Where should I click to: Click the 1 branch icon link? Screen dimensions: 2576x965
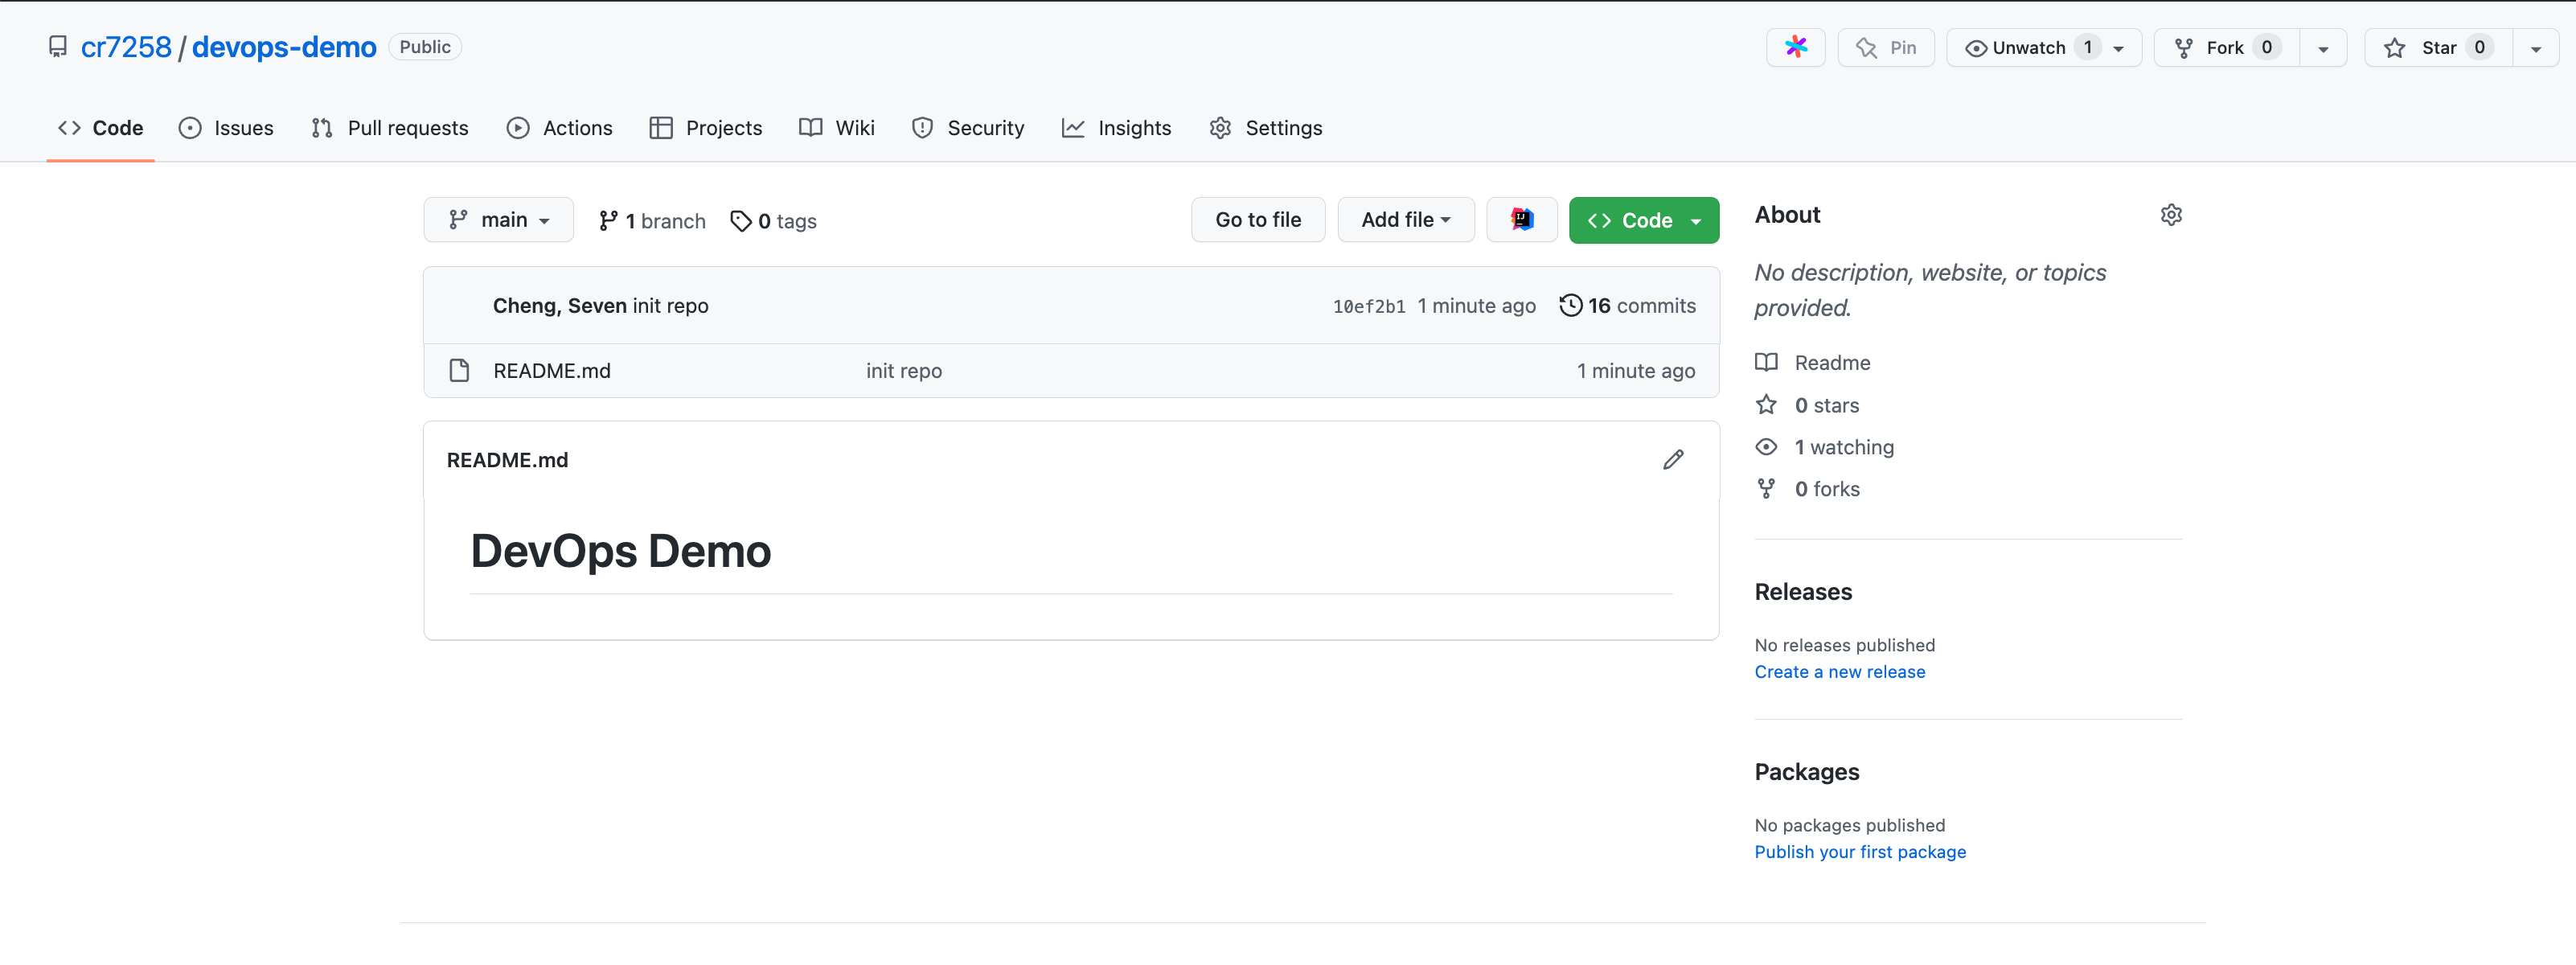[608, 221]
